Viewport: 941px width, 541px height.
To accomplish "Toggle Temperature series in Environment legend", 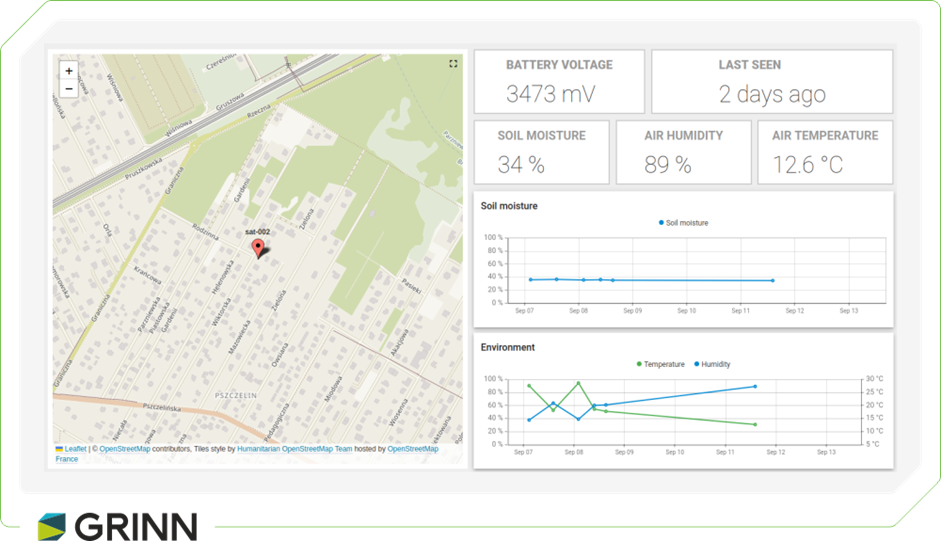I will pyautogui.click(x=661, y=364).
